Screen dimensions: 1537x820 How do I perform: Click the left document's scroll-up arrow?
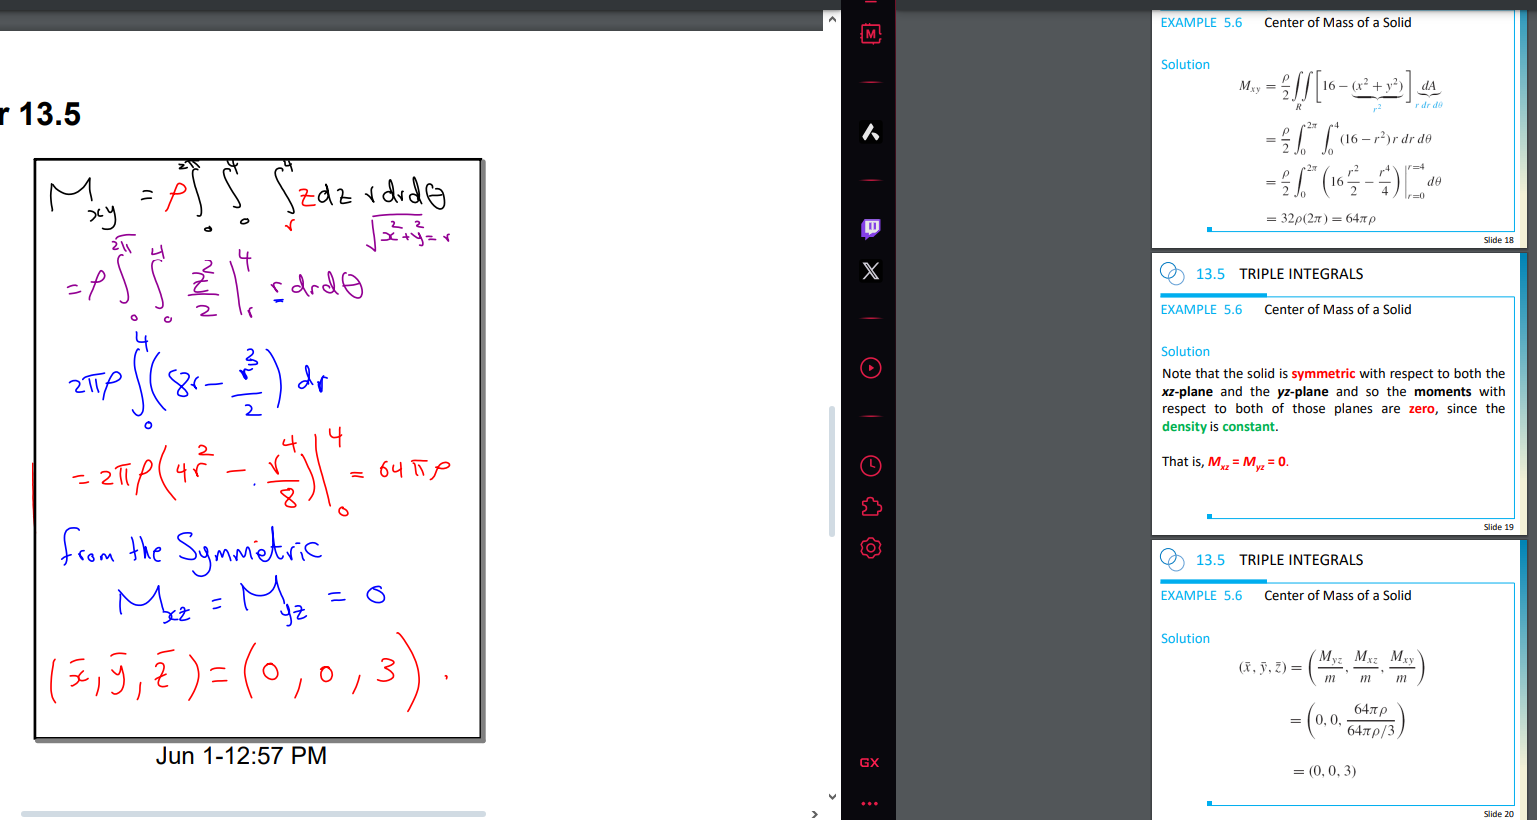(x=832, y=19)
